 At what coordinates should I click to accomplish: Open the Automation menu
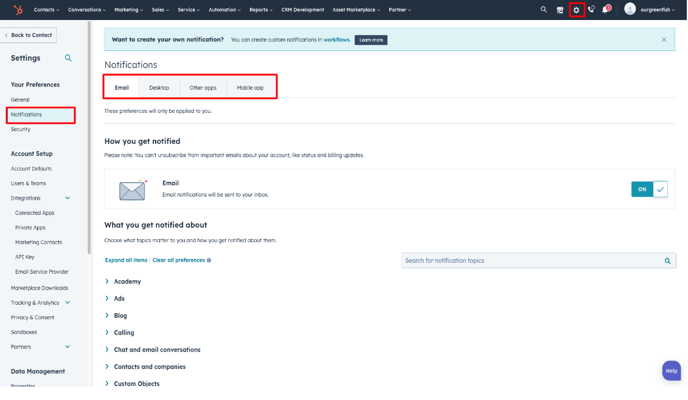[224, 10]
